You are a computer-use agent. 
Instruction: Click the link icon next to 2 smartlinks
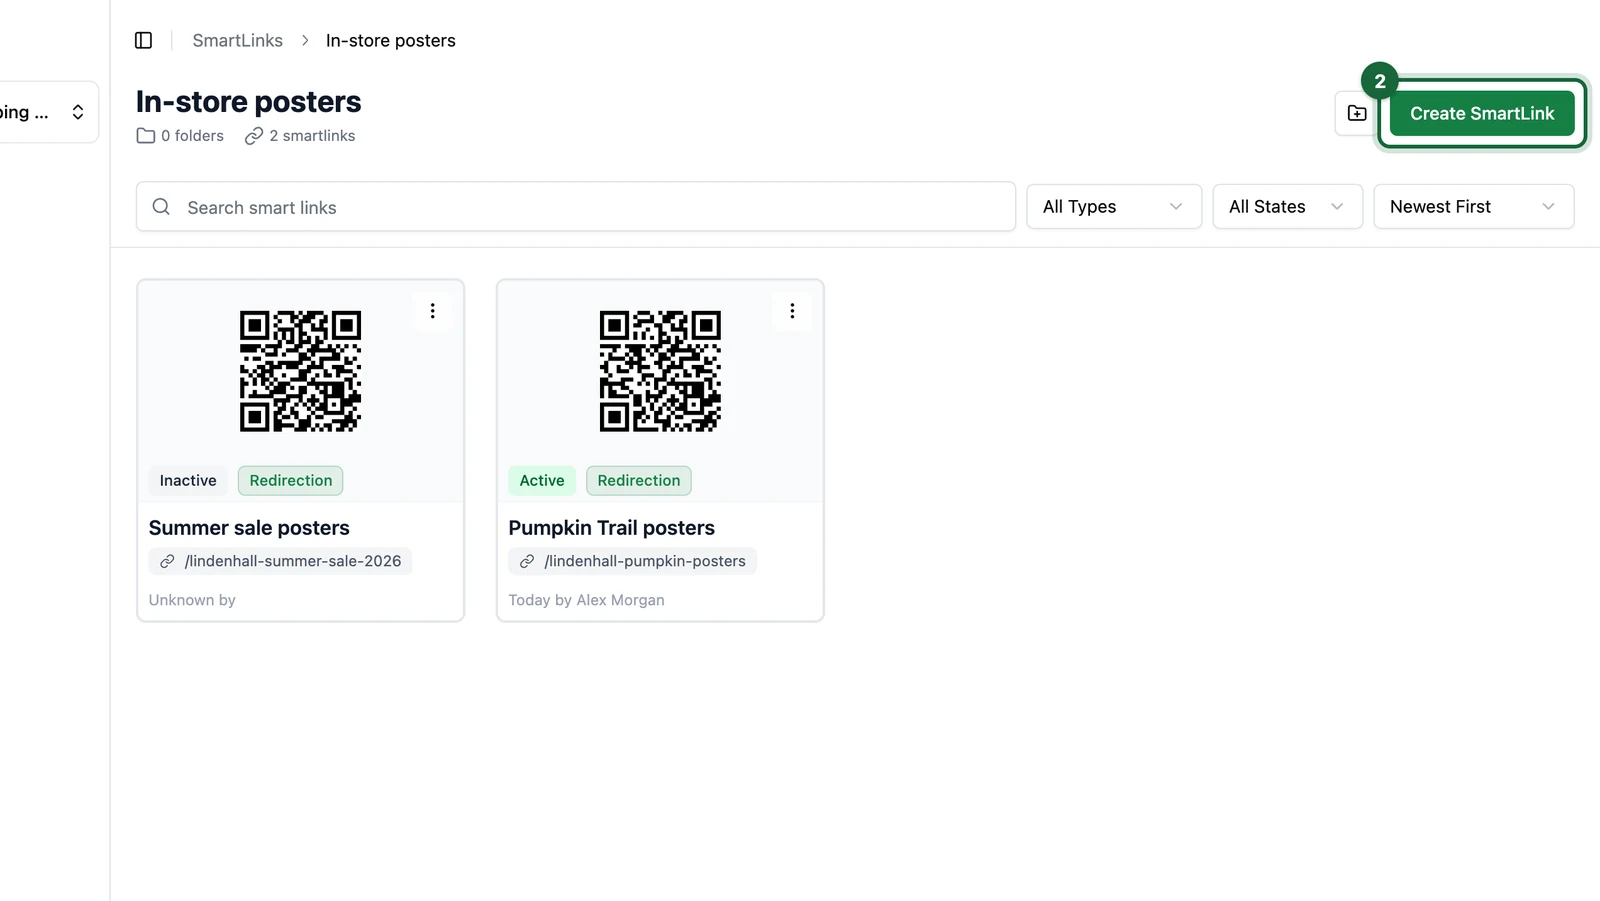(254, 136)
